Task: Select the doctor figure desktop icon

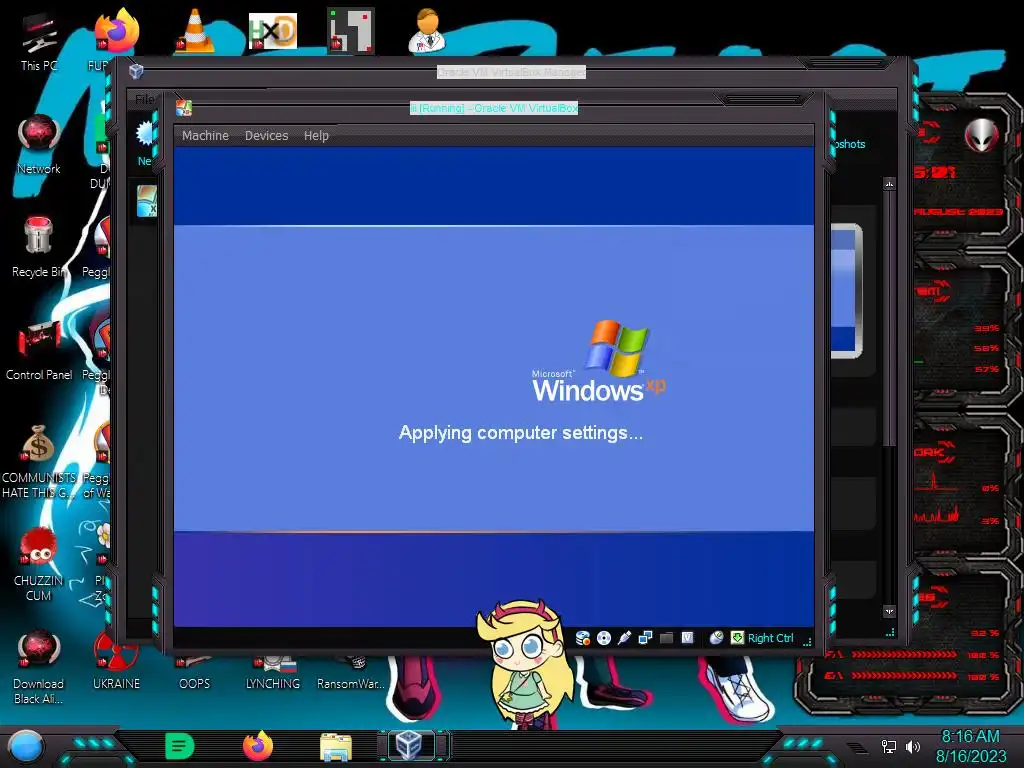Action: point(428,30)
